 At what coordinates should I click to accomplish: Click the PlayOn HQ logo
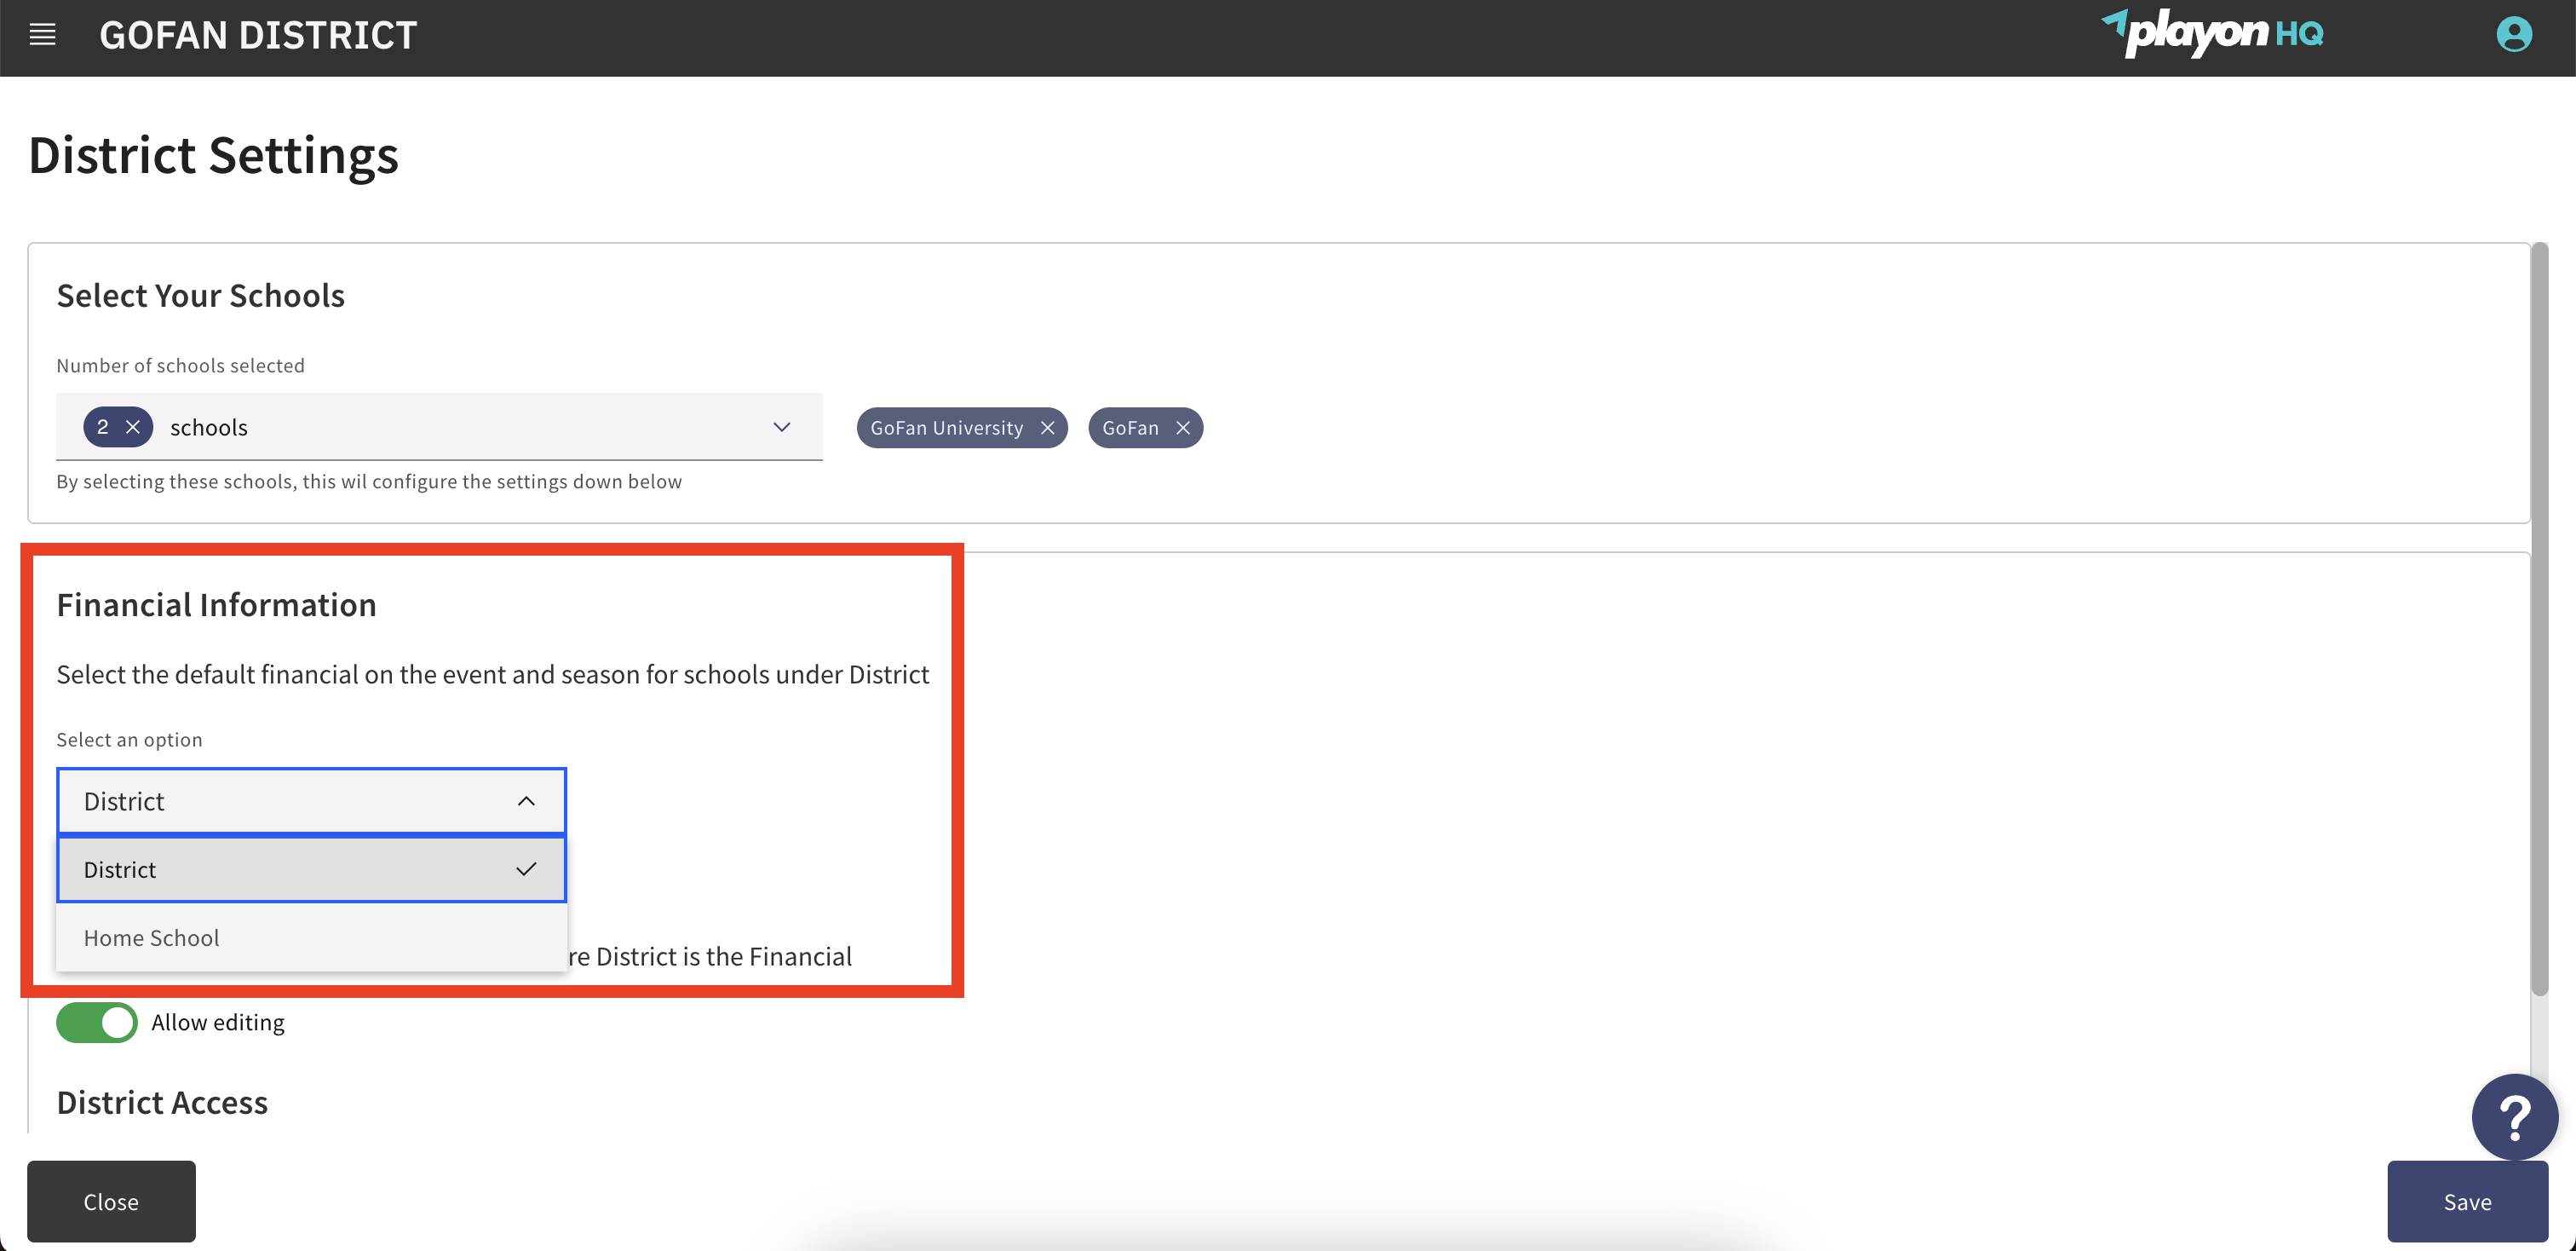[x=2212, y=33]
